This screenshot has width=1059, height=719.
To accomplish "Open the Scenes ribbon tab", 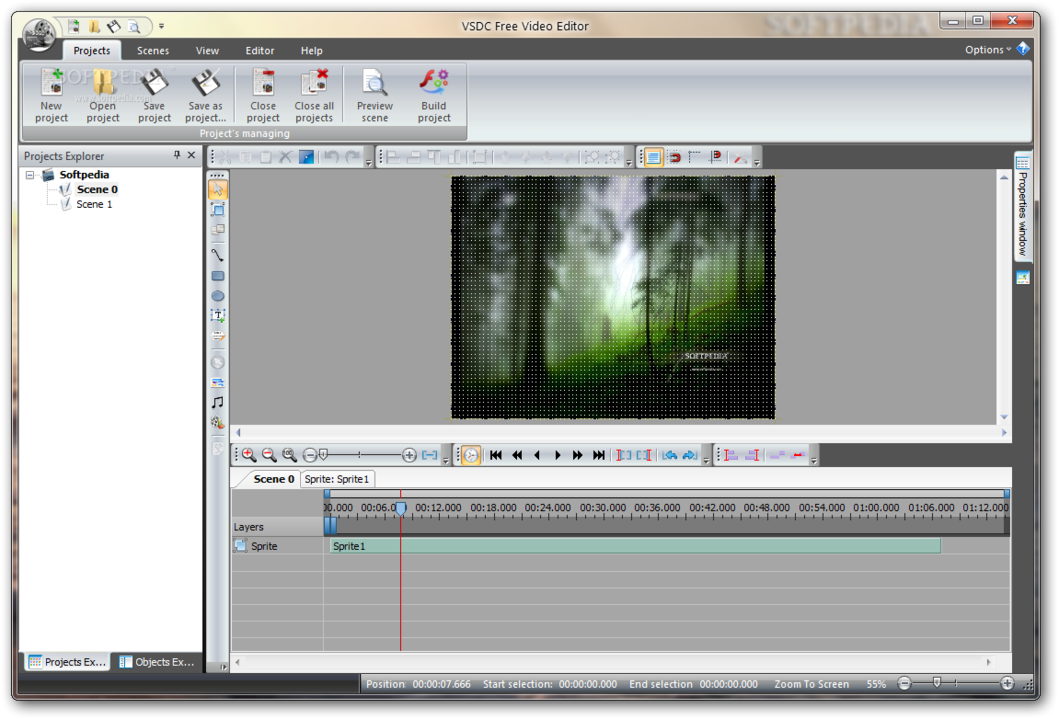I will pos(153,51).
